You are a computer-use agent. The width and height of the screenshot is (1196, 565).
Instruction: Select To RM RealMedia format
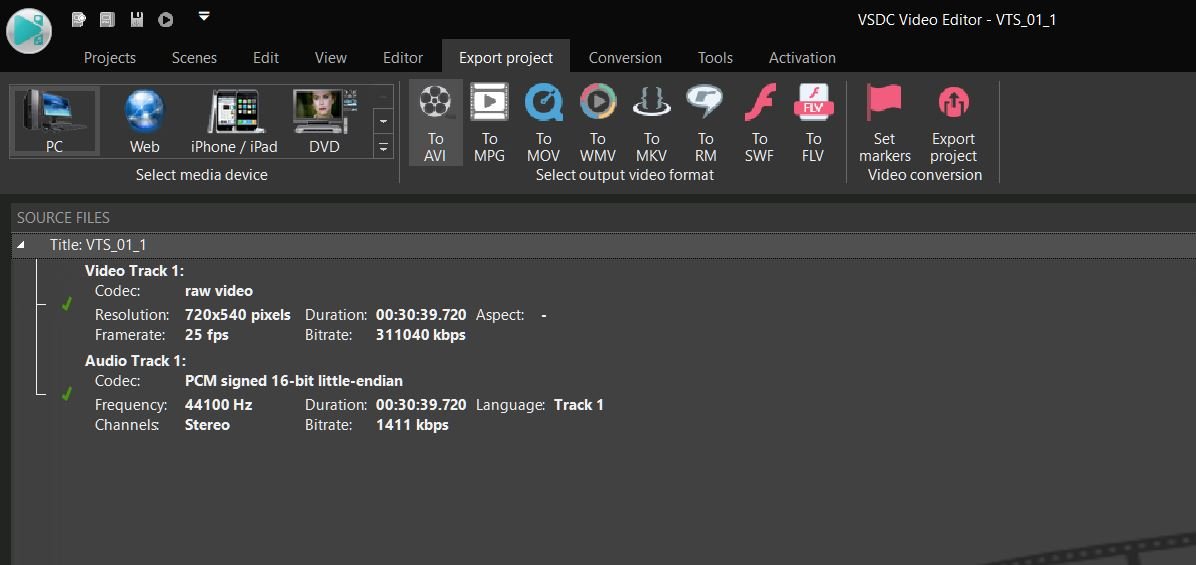706,123
